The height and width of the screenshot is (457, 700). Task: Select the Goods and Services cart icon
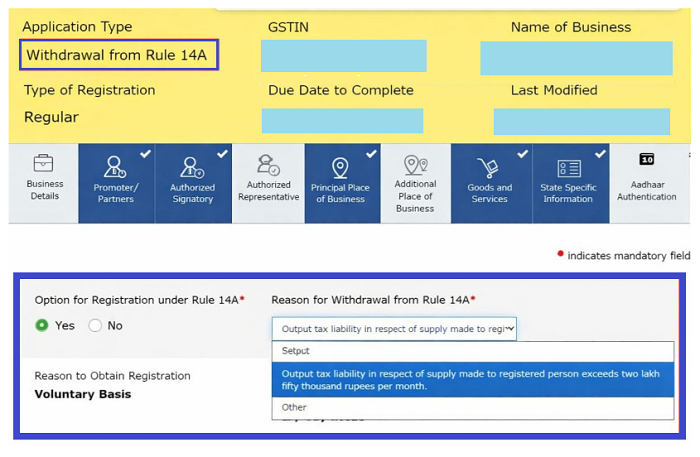489,167
